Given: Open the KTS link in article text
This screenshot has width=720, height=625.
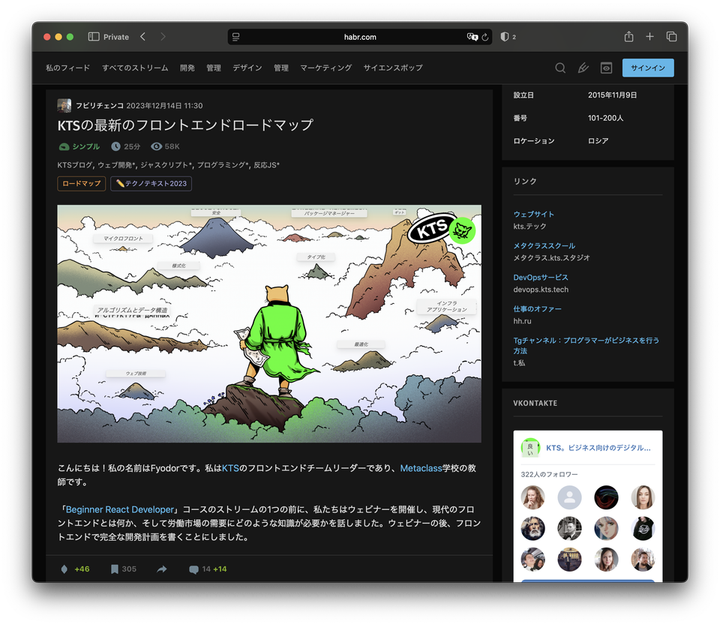Looking at the screenshot, I should click(x=231, y=468).
